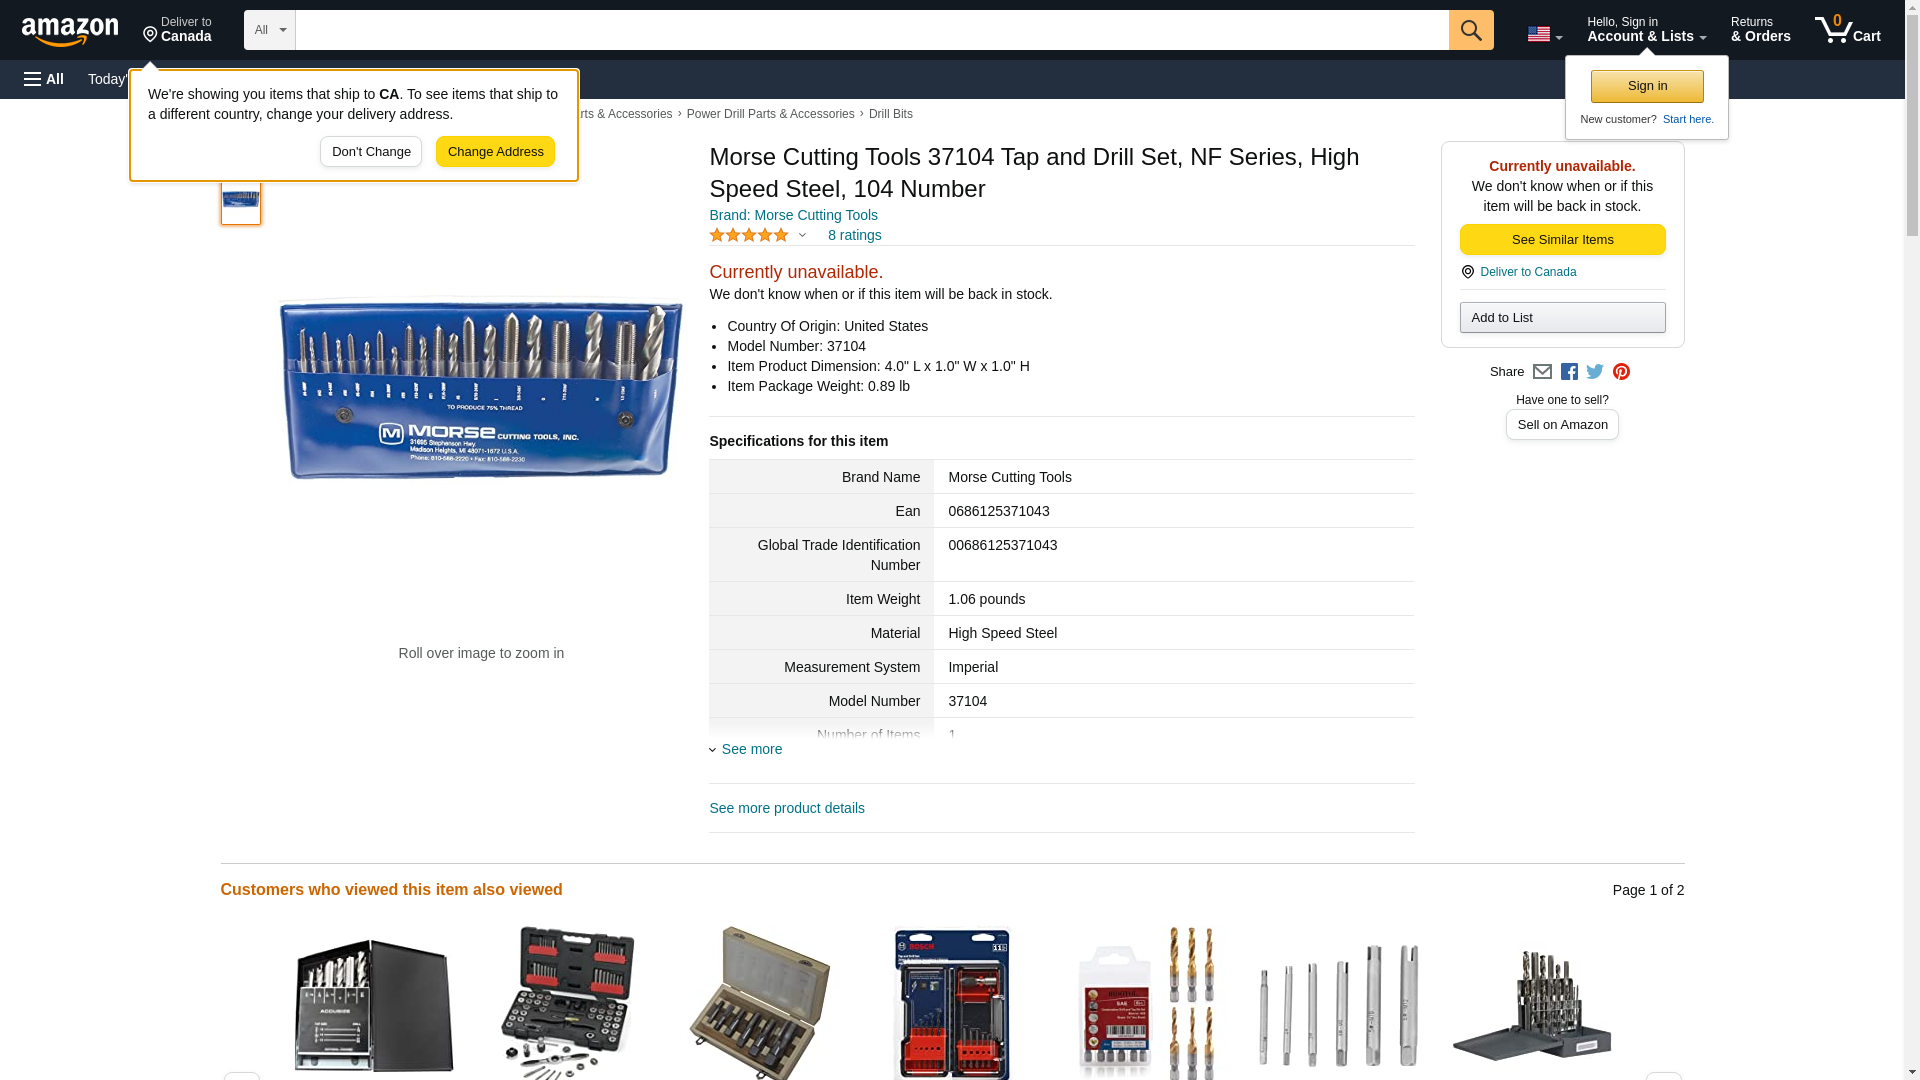The image size is (1920, 1080).
Task: Click the Amazon logo
Action: (x=70, y=32)
